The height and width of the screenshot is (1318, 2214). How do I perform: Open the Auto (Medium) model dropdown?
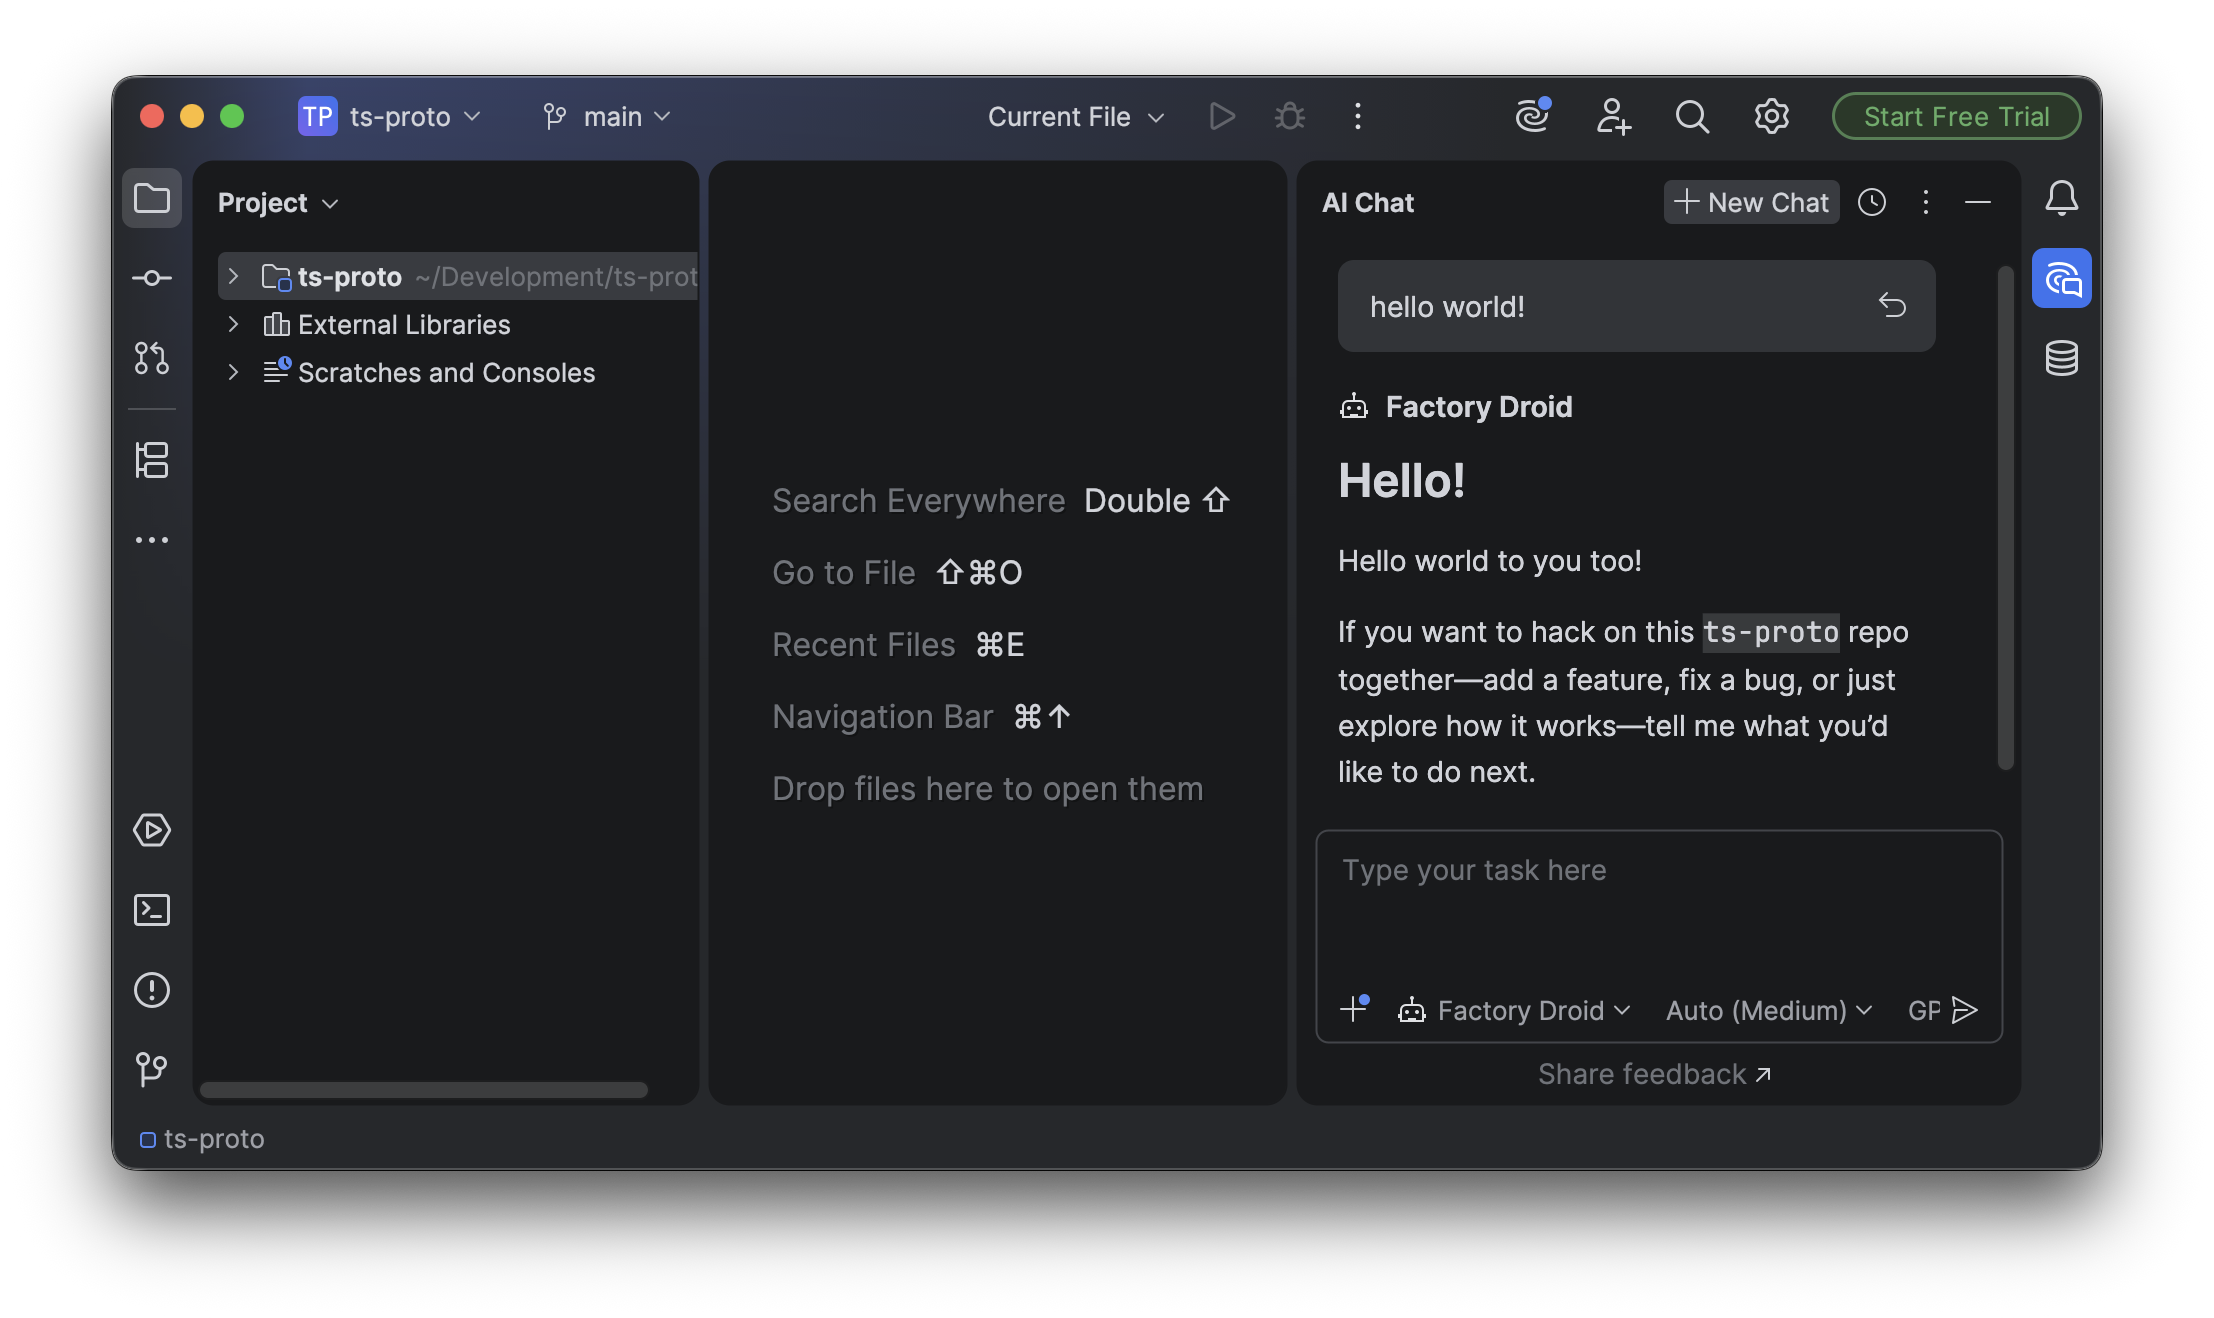tap(1767, 1010)
